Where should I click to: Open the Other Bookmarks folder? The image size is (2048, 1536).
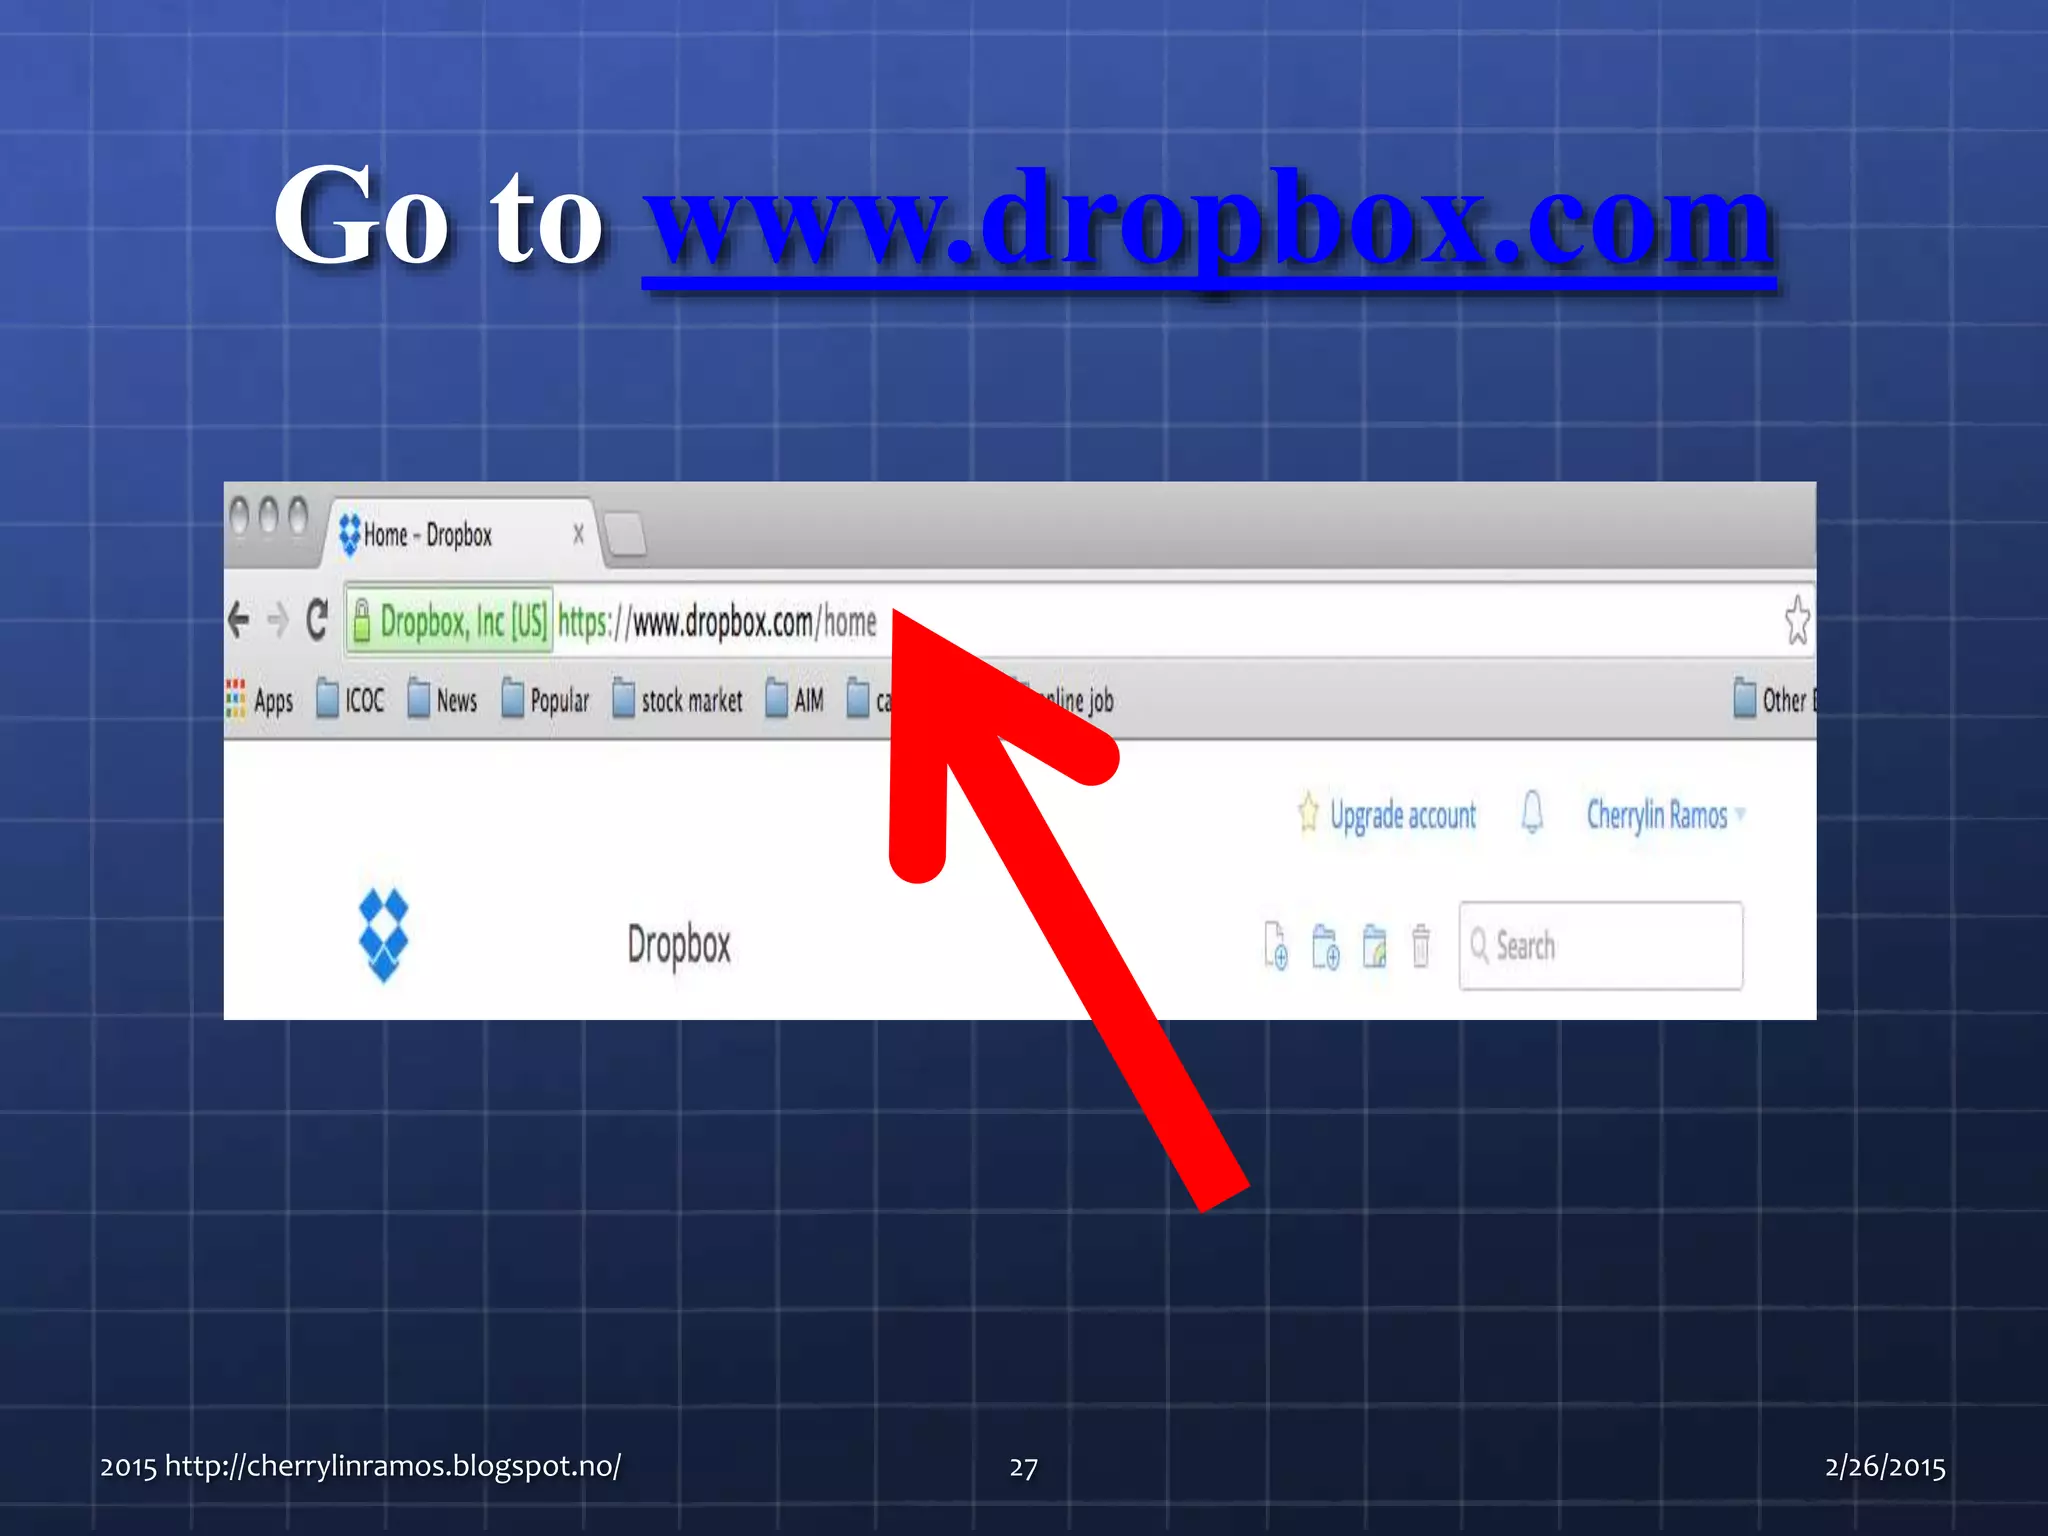tap(1774, 699)
